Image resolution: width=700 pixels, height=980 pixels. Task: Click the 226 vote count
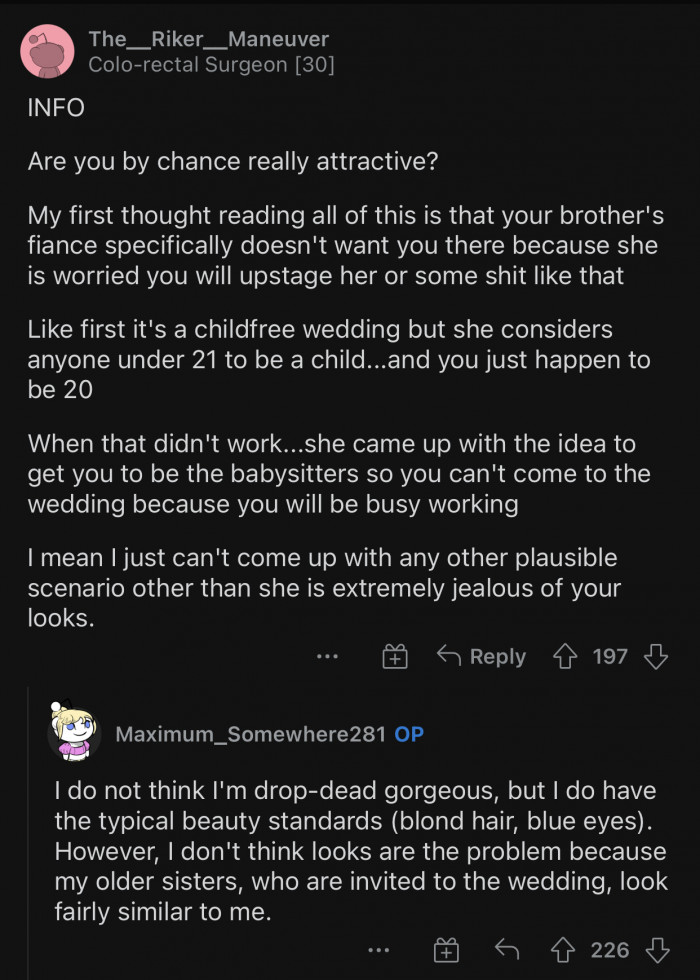pyautogui.click(x=609, y=950)
